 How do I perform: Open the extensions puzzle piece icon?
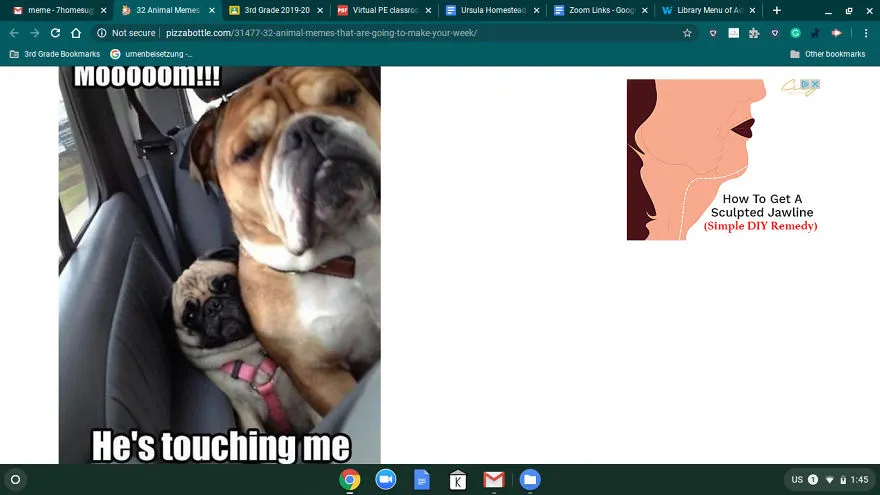click(x=754, y=33)
